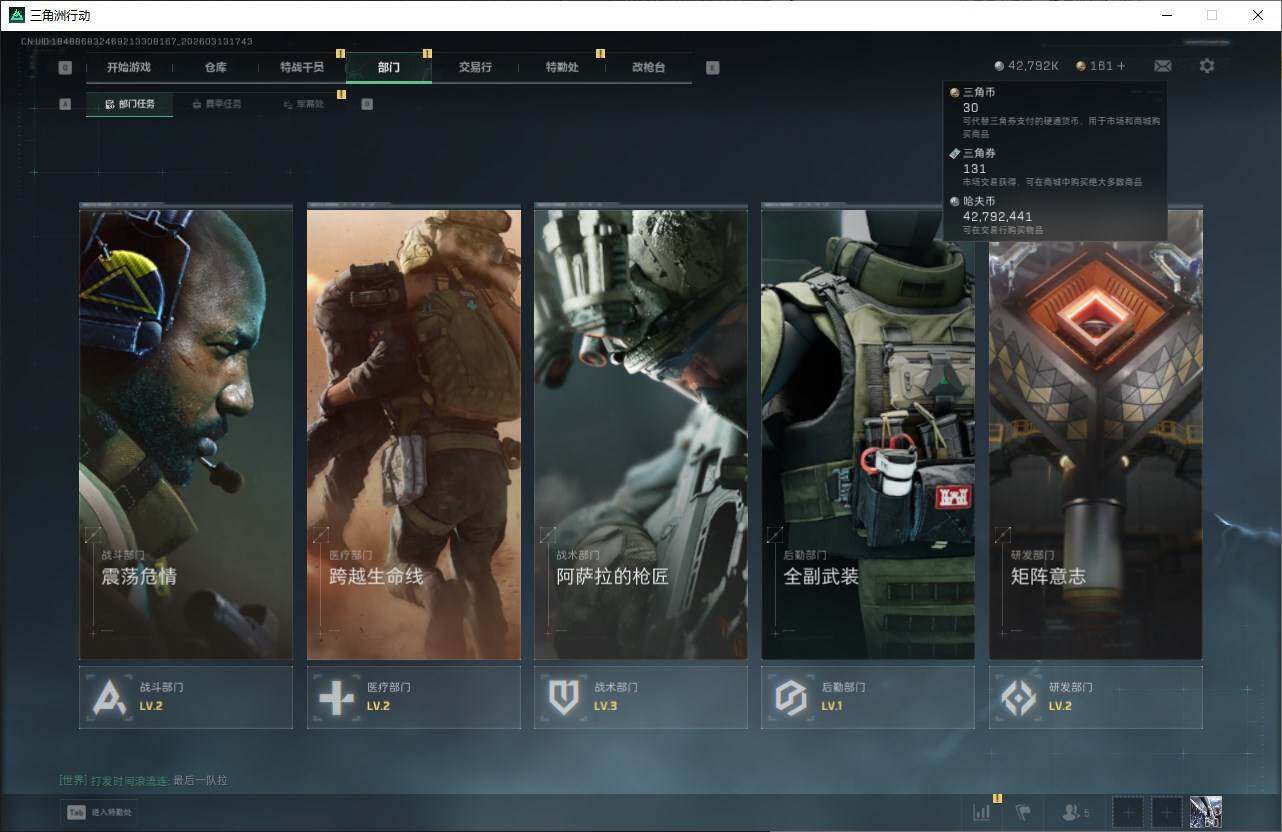The width and height of the screenshot is (1282, 832).
Task: Select the 改枪台 tab
Action: (x=648, y=67)
